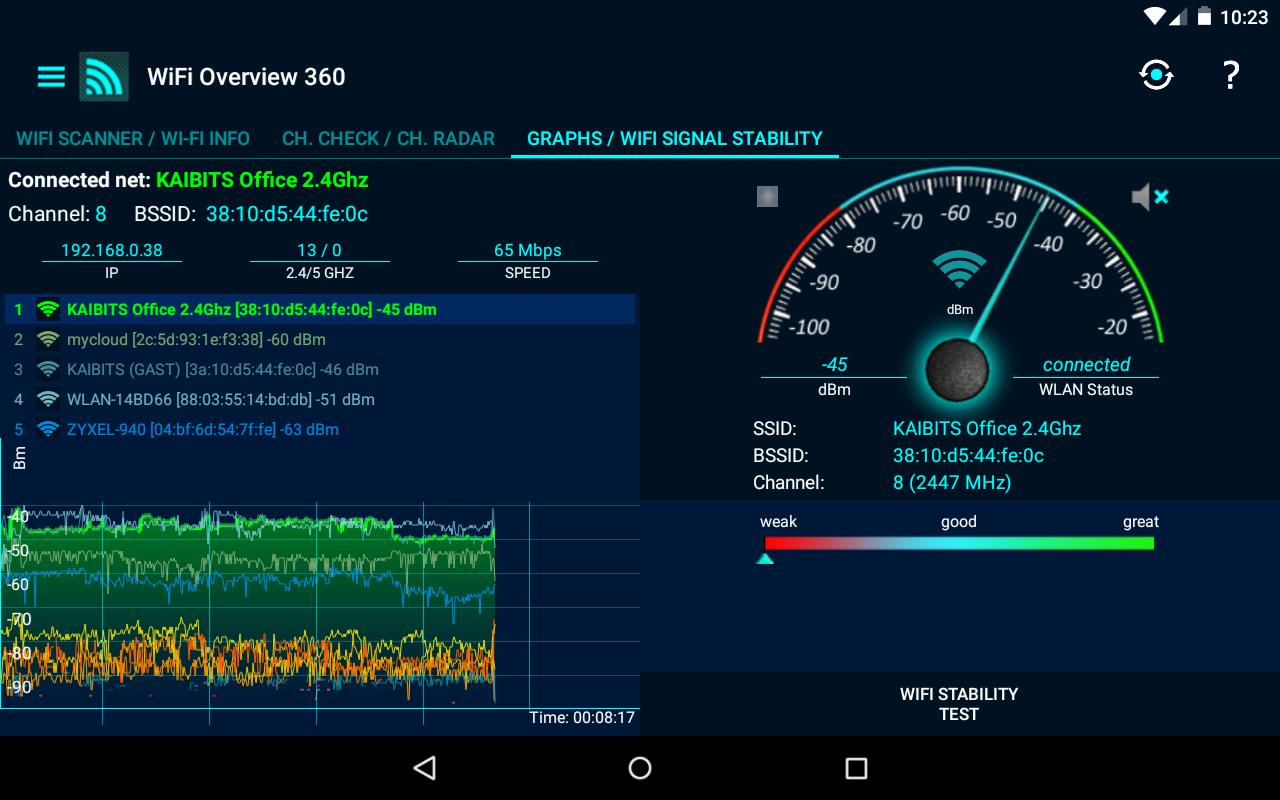Tap the Android home circle button

coord(640,768)
